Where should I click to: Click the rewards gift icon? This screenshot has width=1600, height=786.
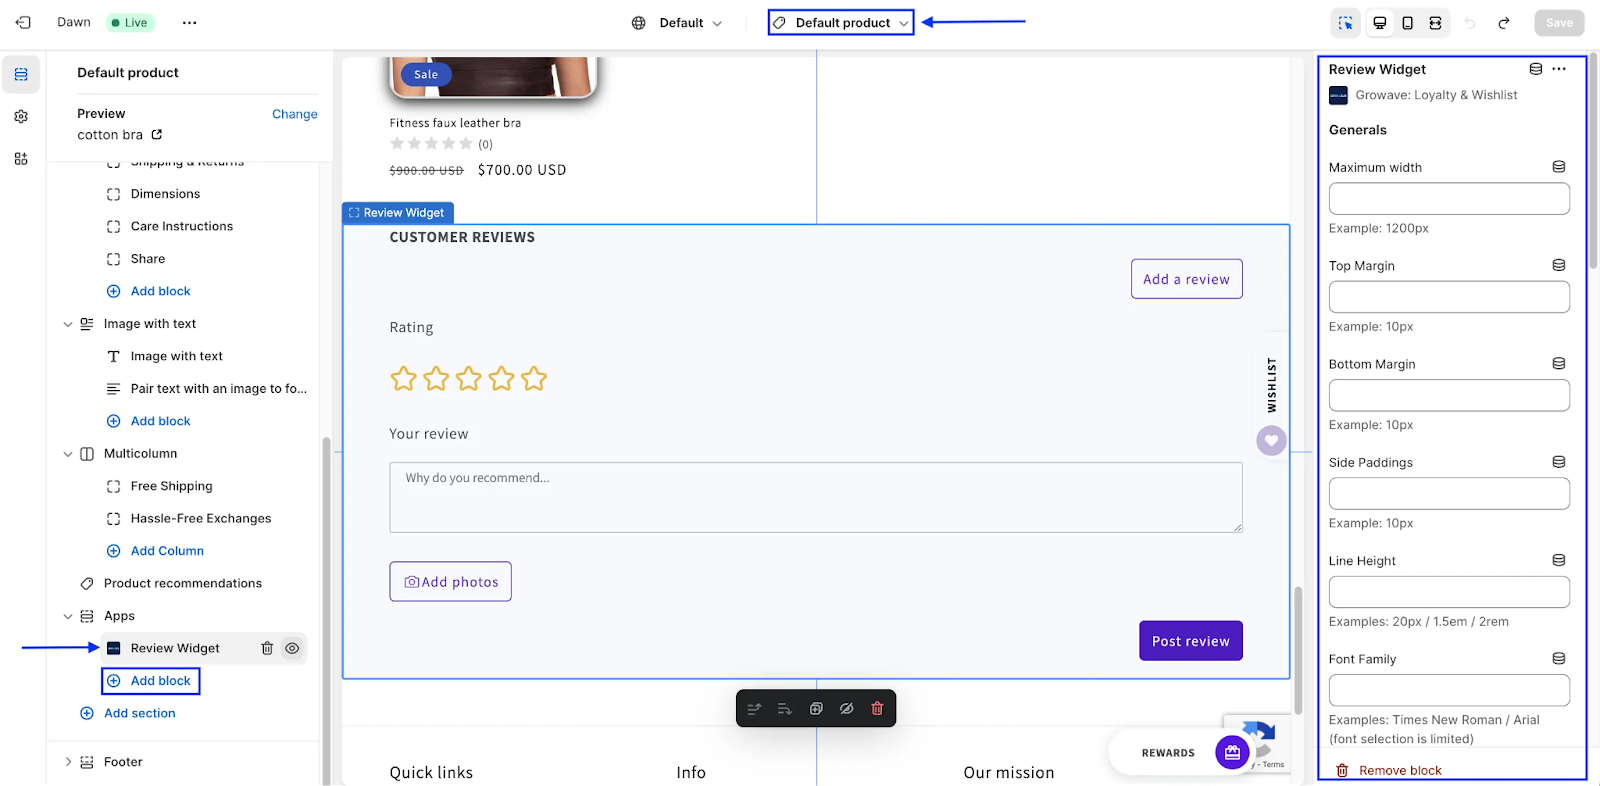pyautogui.click(x=1232, y=753)
